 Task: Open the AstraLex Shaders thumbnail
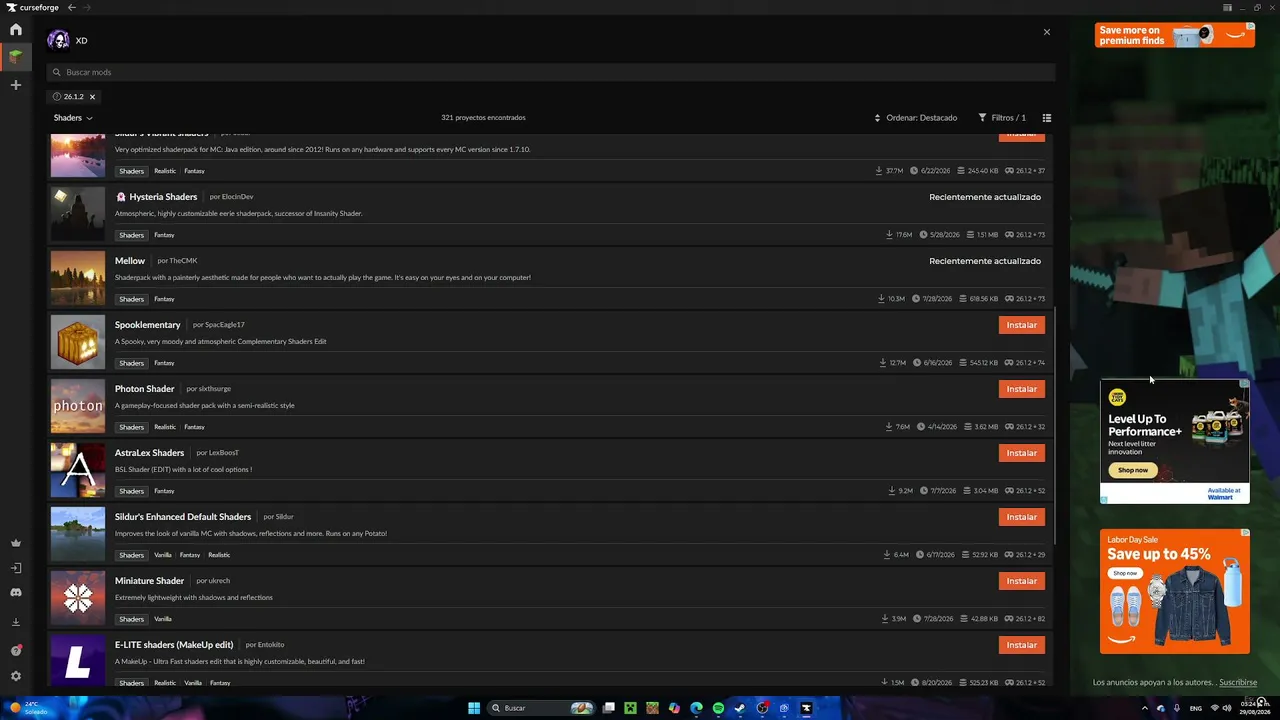(78, 469)
